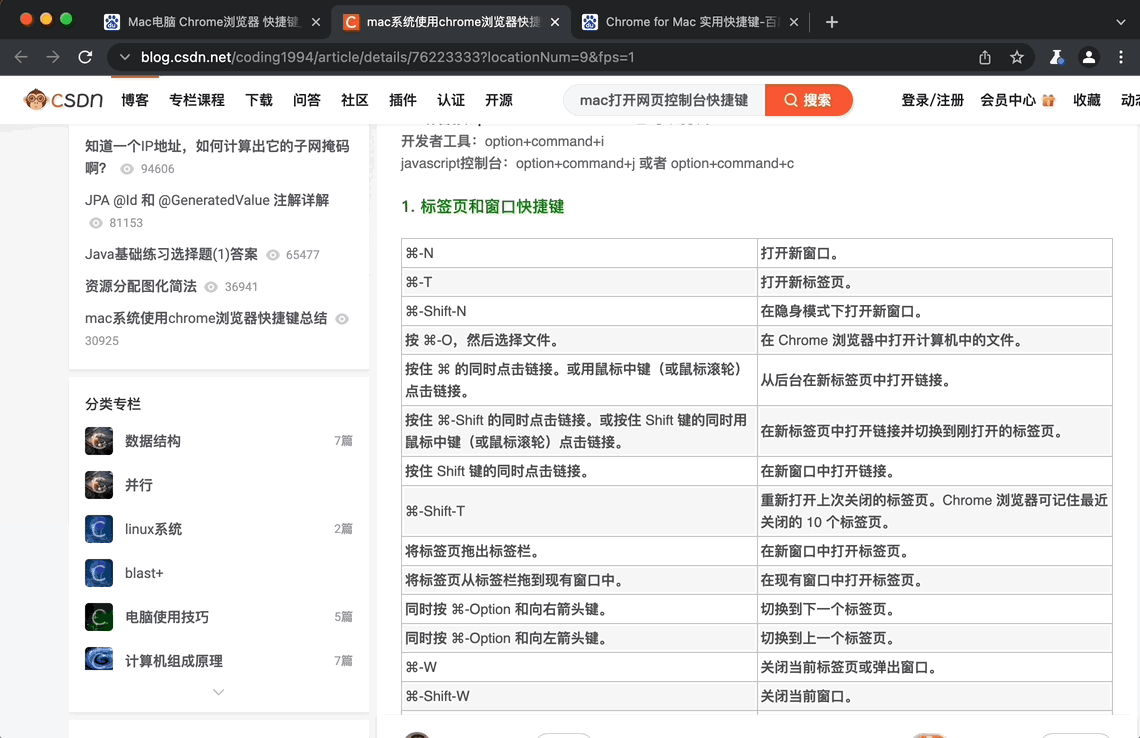Click the 电脑使用技巧 column icon
The image size is (1140, 738).
tap(99, 617)
